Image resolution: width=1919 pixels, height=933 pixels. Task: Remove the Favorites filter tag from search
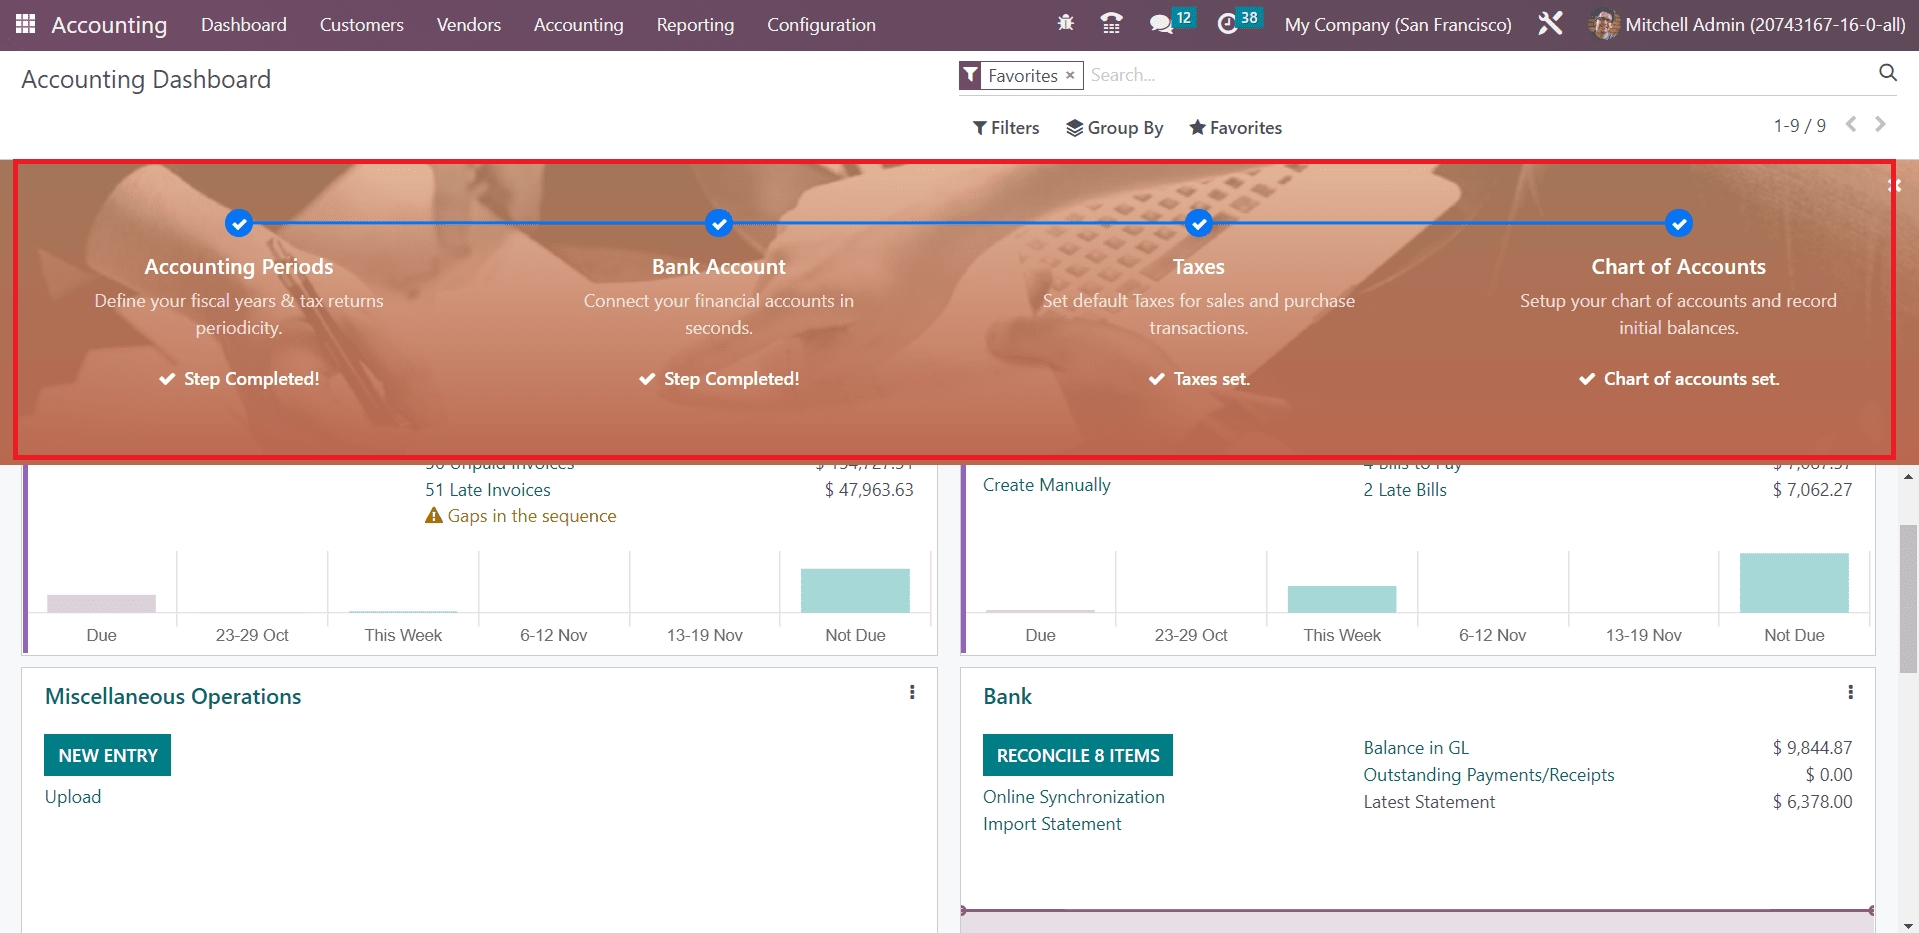click(x=1070, y=75)
